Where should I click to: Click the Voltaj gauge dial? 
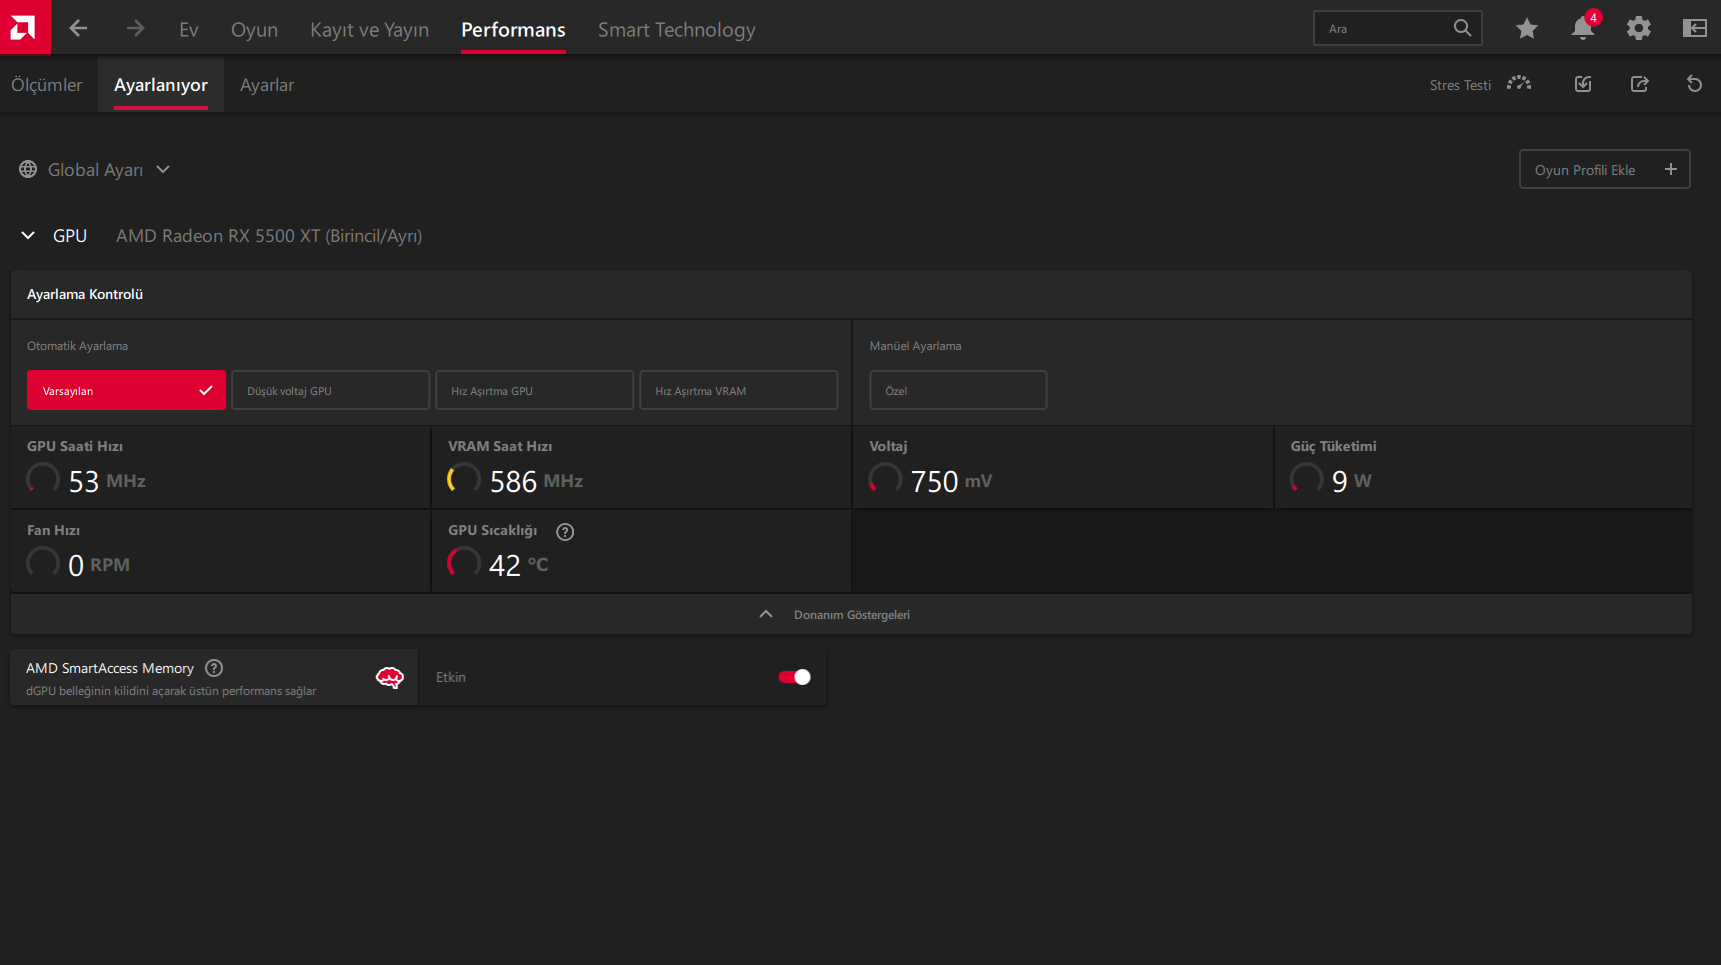(885, 479)
